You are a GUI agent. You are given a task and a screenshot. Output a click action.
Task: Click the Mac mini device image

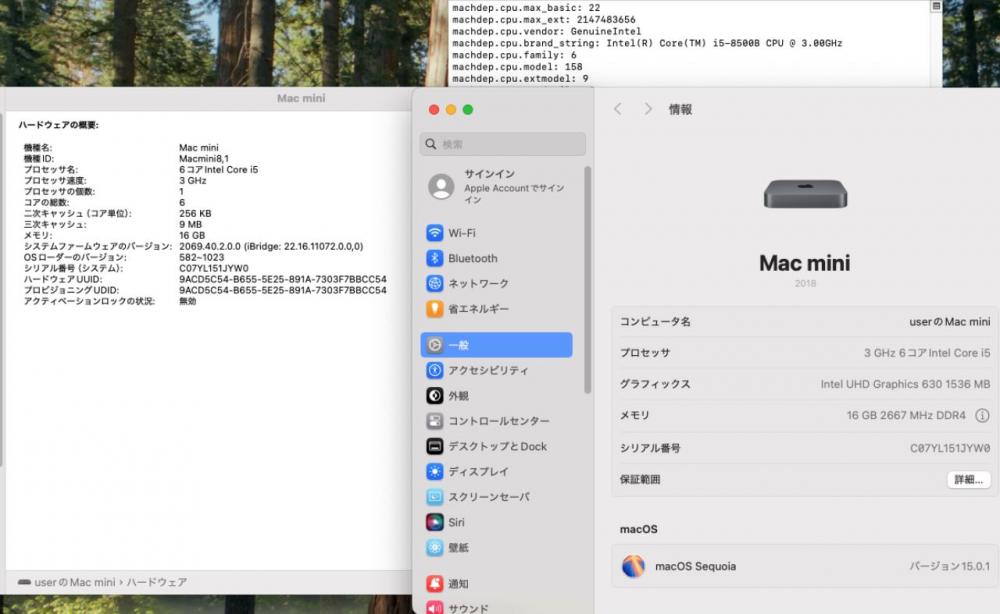805,194
